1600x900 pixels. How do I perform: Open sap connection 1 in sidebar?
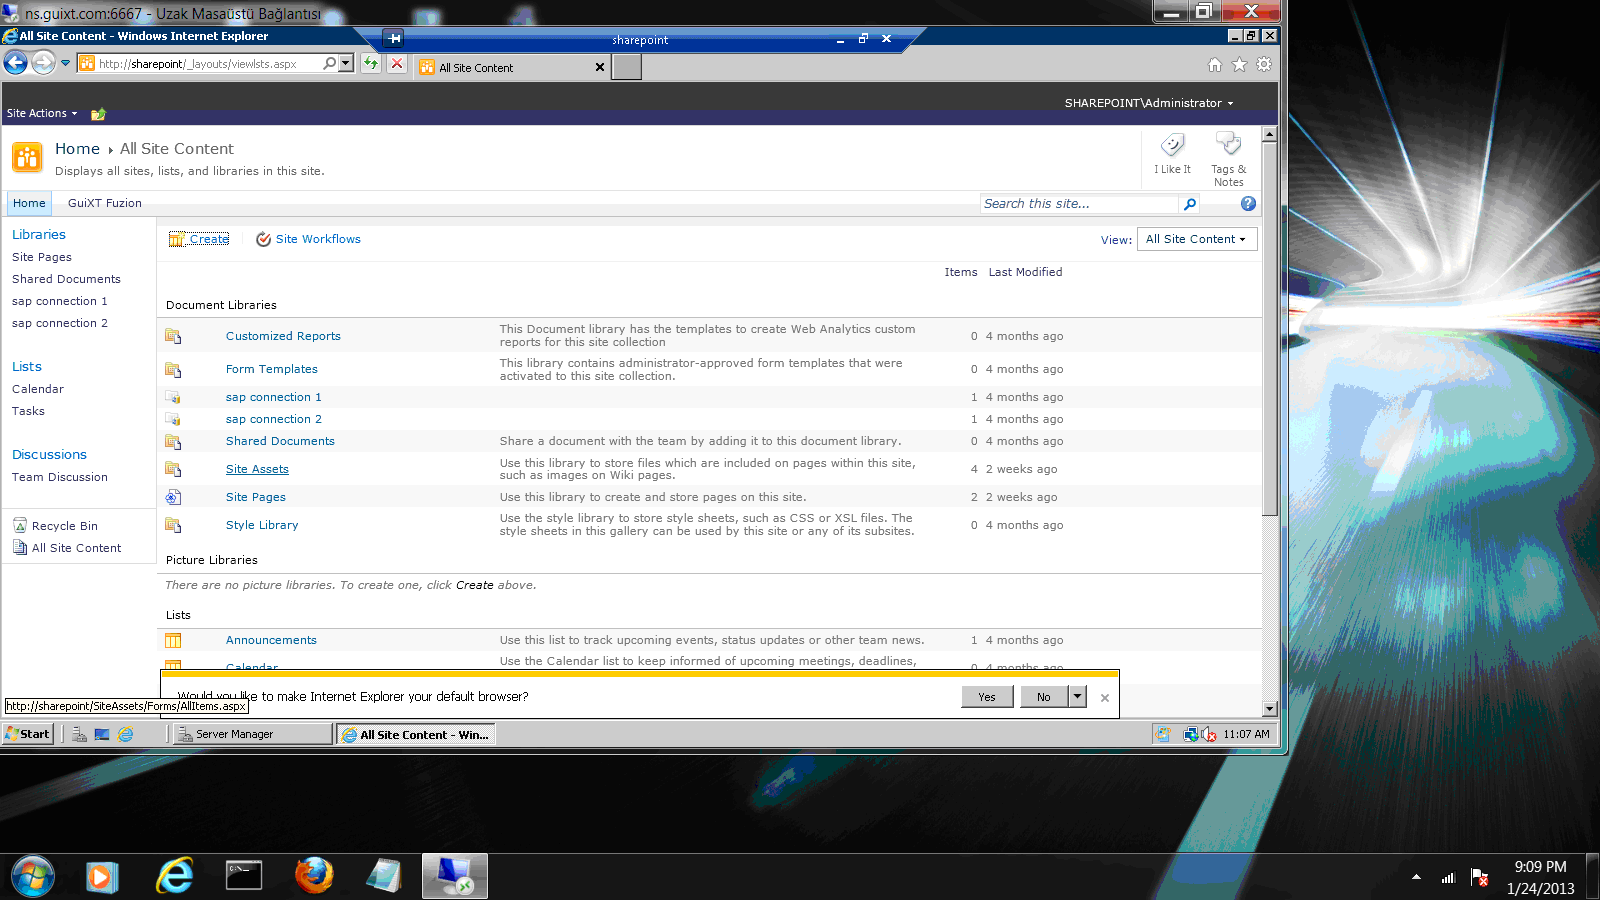60,301
